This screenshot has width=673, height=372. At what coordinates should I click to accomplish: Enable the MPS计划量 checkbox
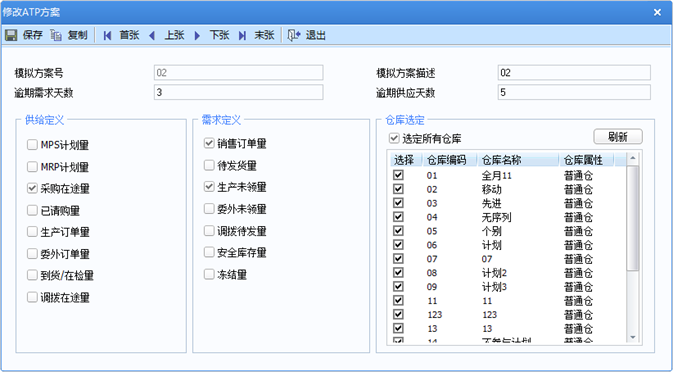click(32, 145)
